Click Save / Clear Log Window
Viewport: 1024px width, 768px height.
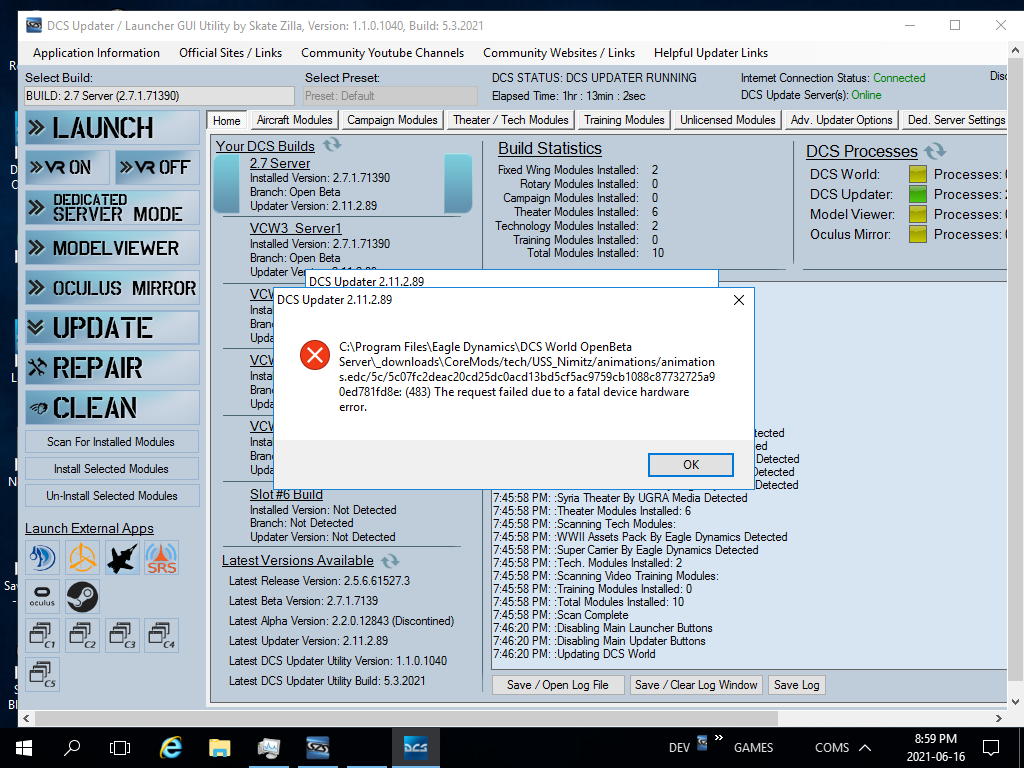click(x=696, y=685)
